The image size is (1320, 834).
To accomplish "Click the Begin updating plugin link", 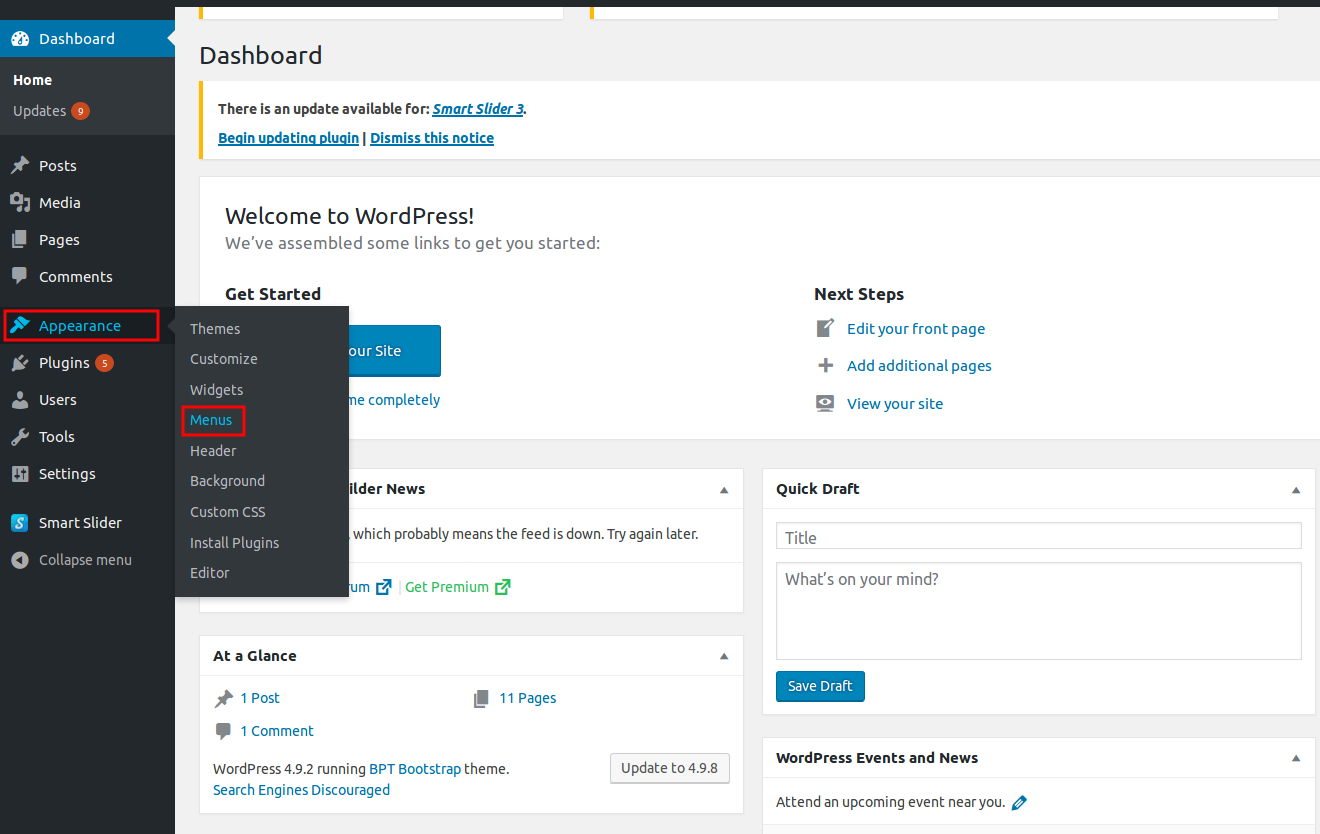I will pyautogui.click(x=288, y=137).
